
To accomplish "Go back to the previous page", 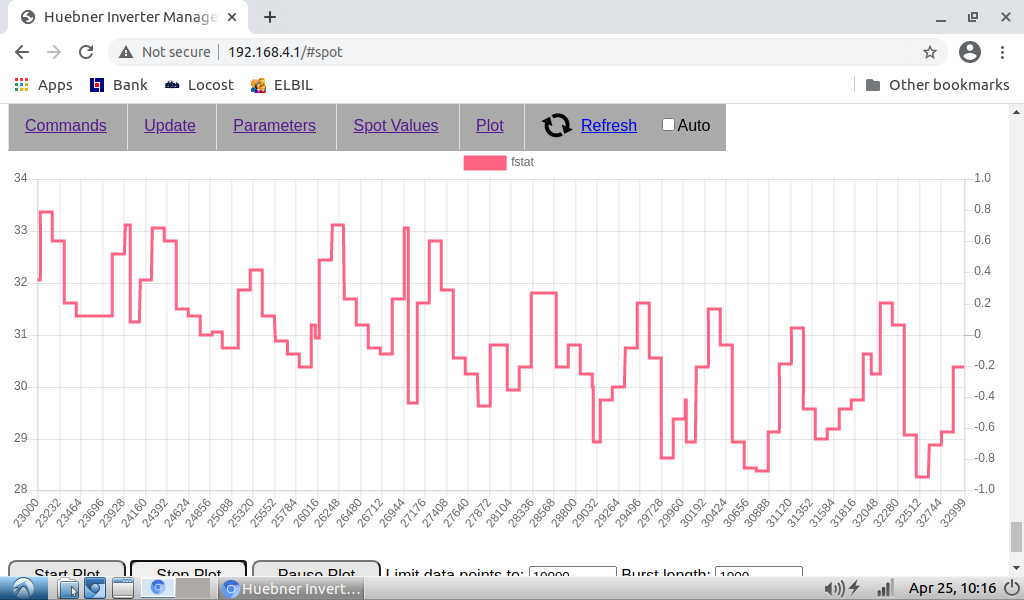I will 22,52.
